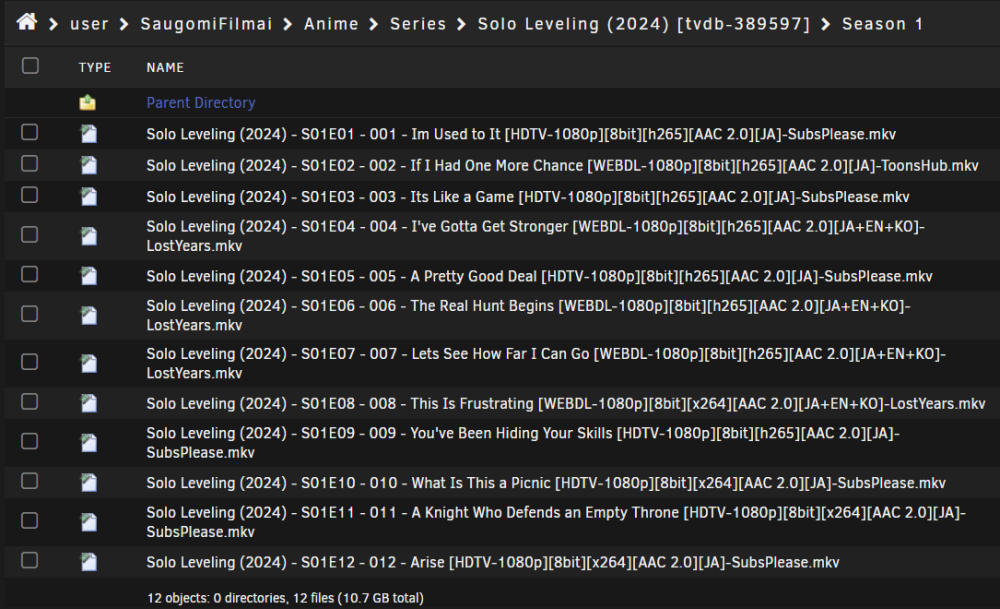Open S01E10 What Is This a Picnic file
This screenshot has height=609, width=1000.
tap(546, 483)
